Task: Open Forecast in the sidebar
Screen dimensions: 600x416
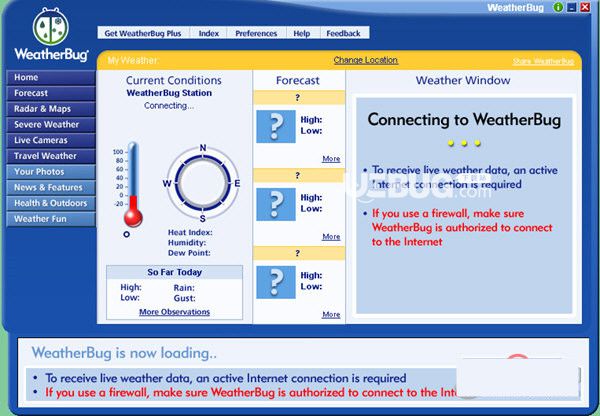Action: [51, 93]
